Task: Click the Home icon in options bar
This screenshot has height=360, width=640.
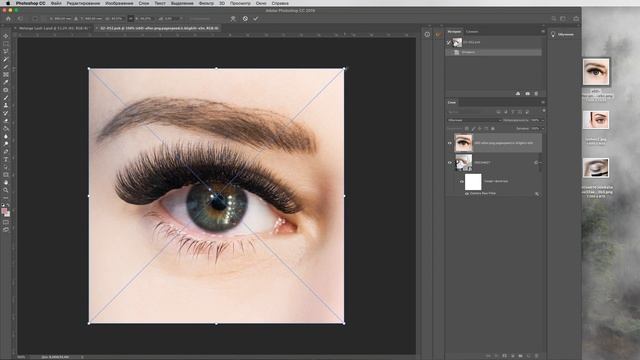Action: point(8,19)
